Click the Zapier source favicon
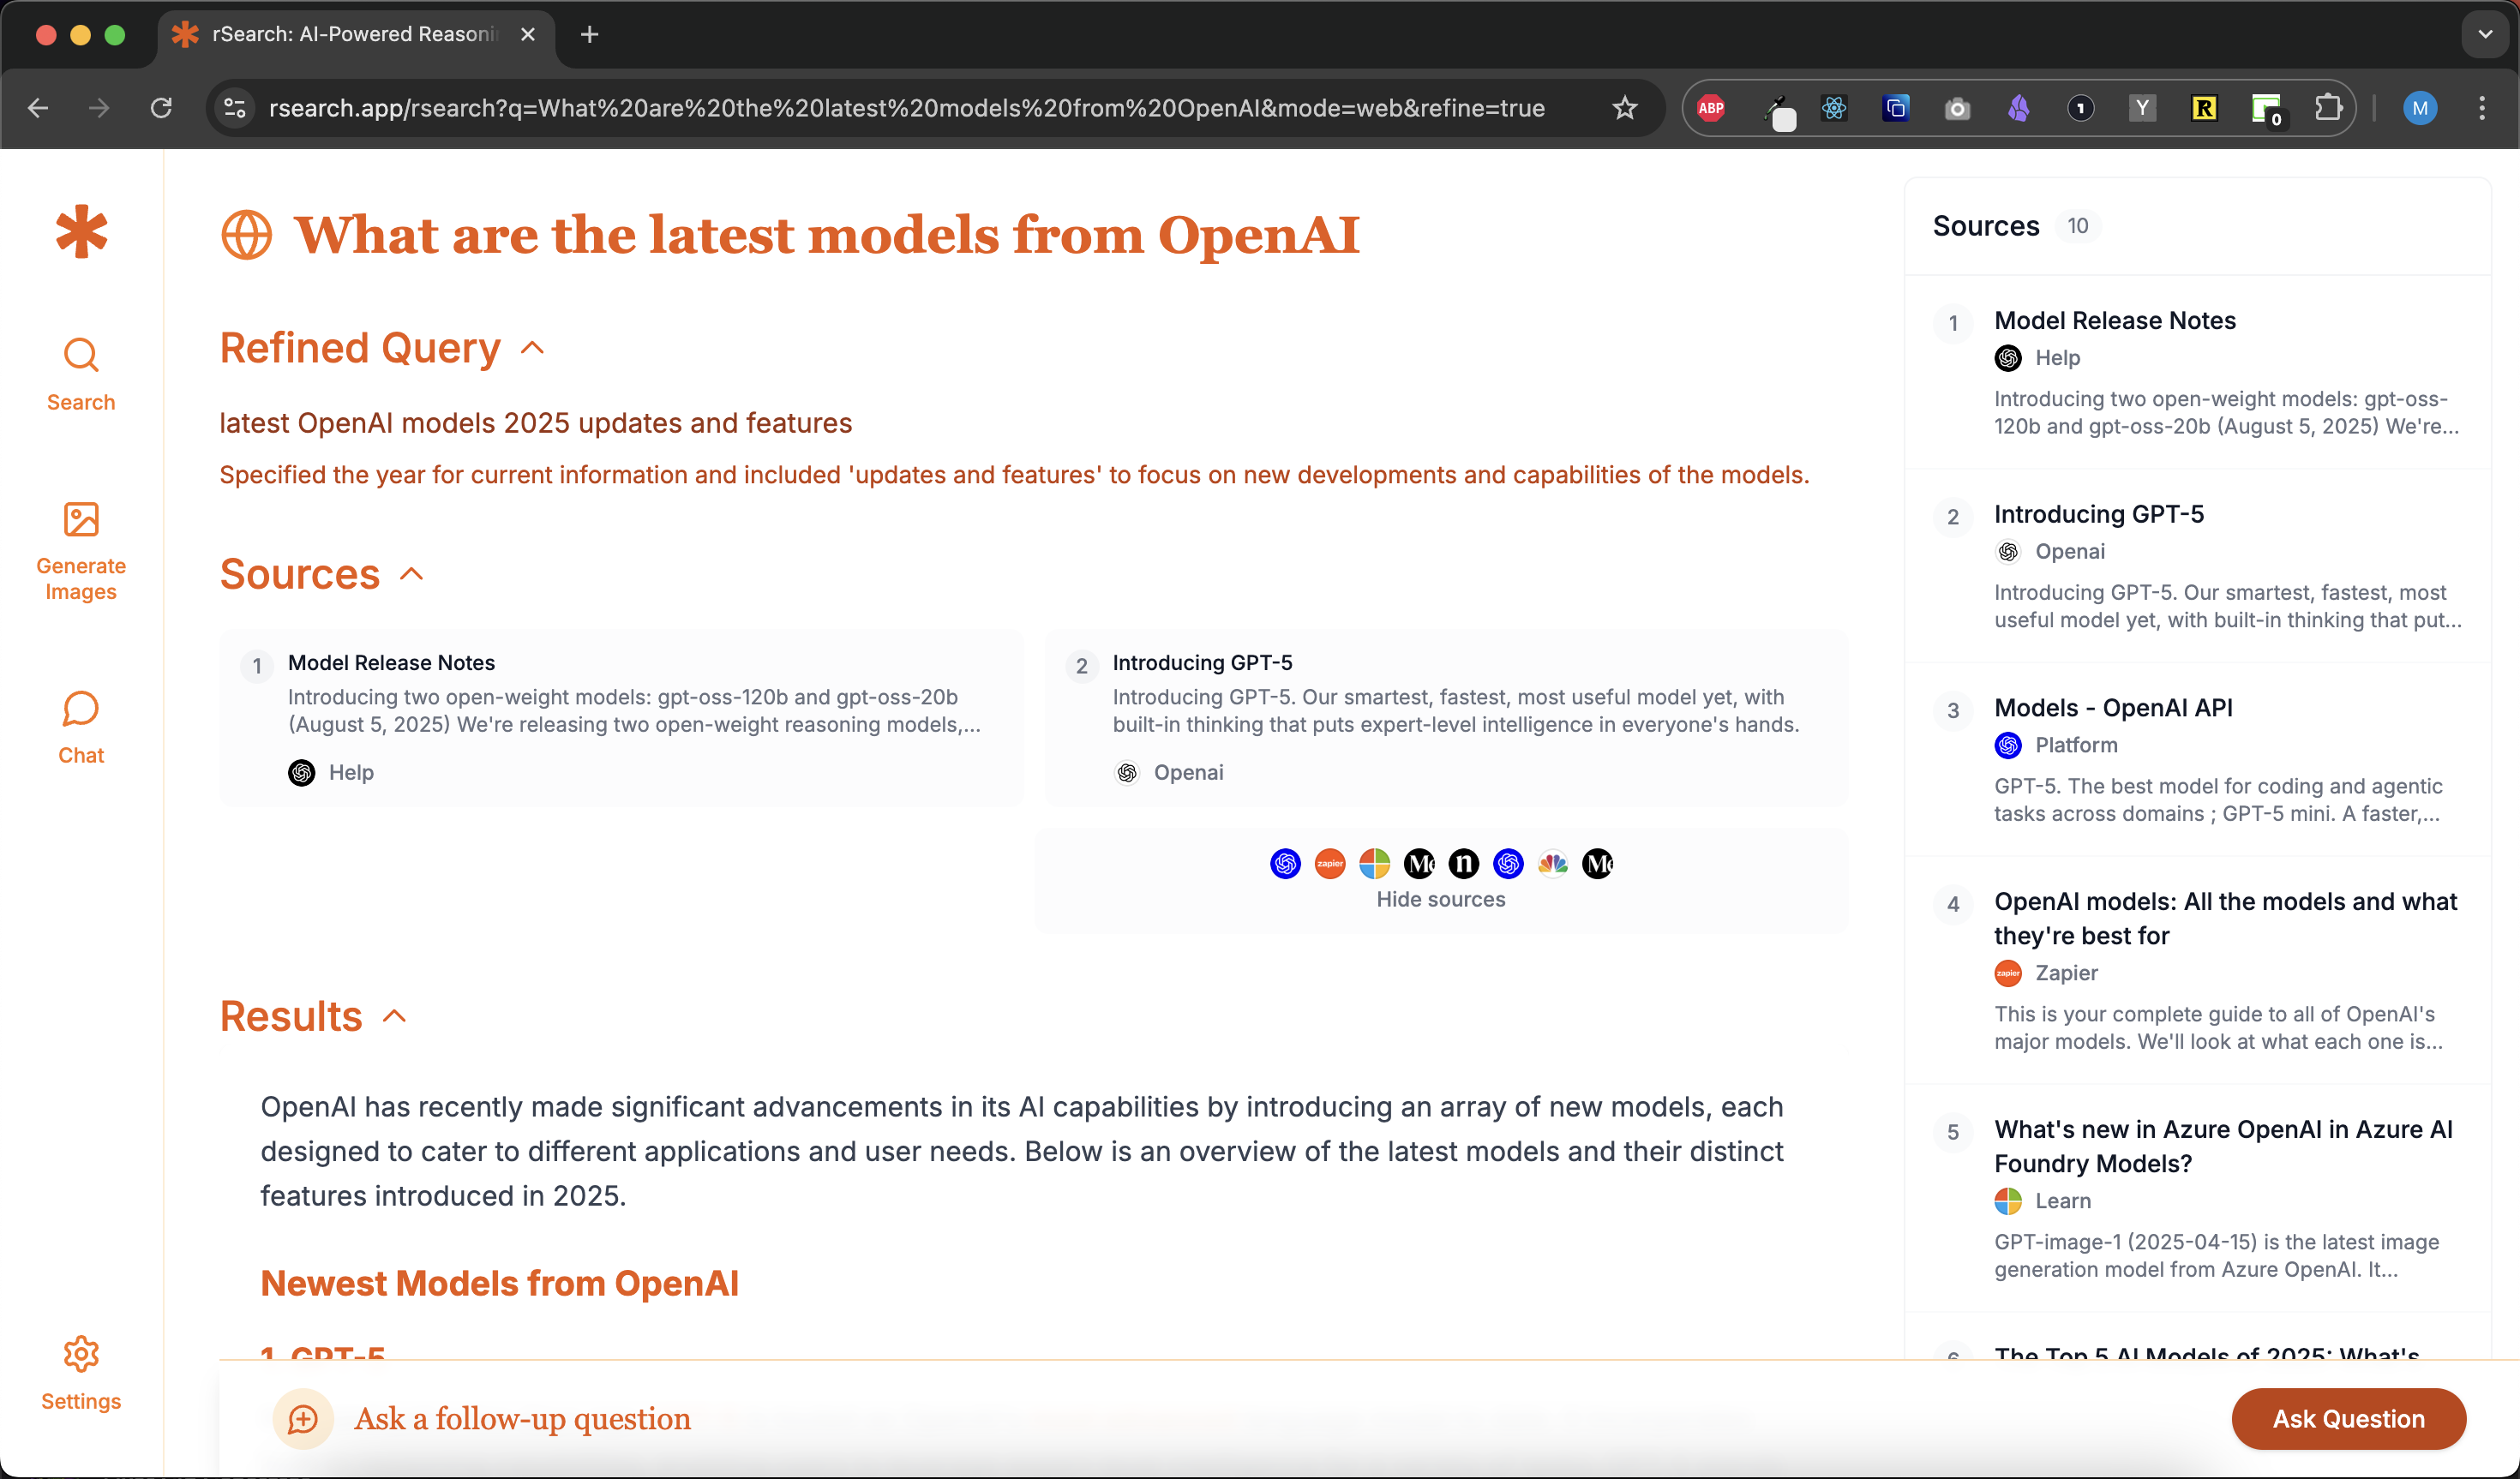Screen dimensions: 2520x1479 [1329, 863]
